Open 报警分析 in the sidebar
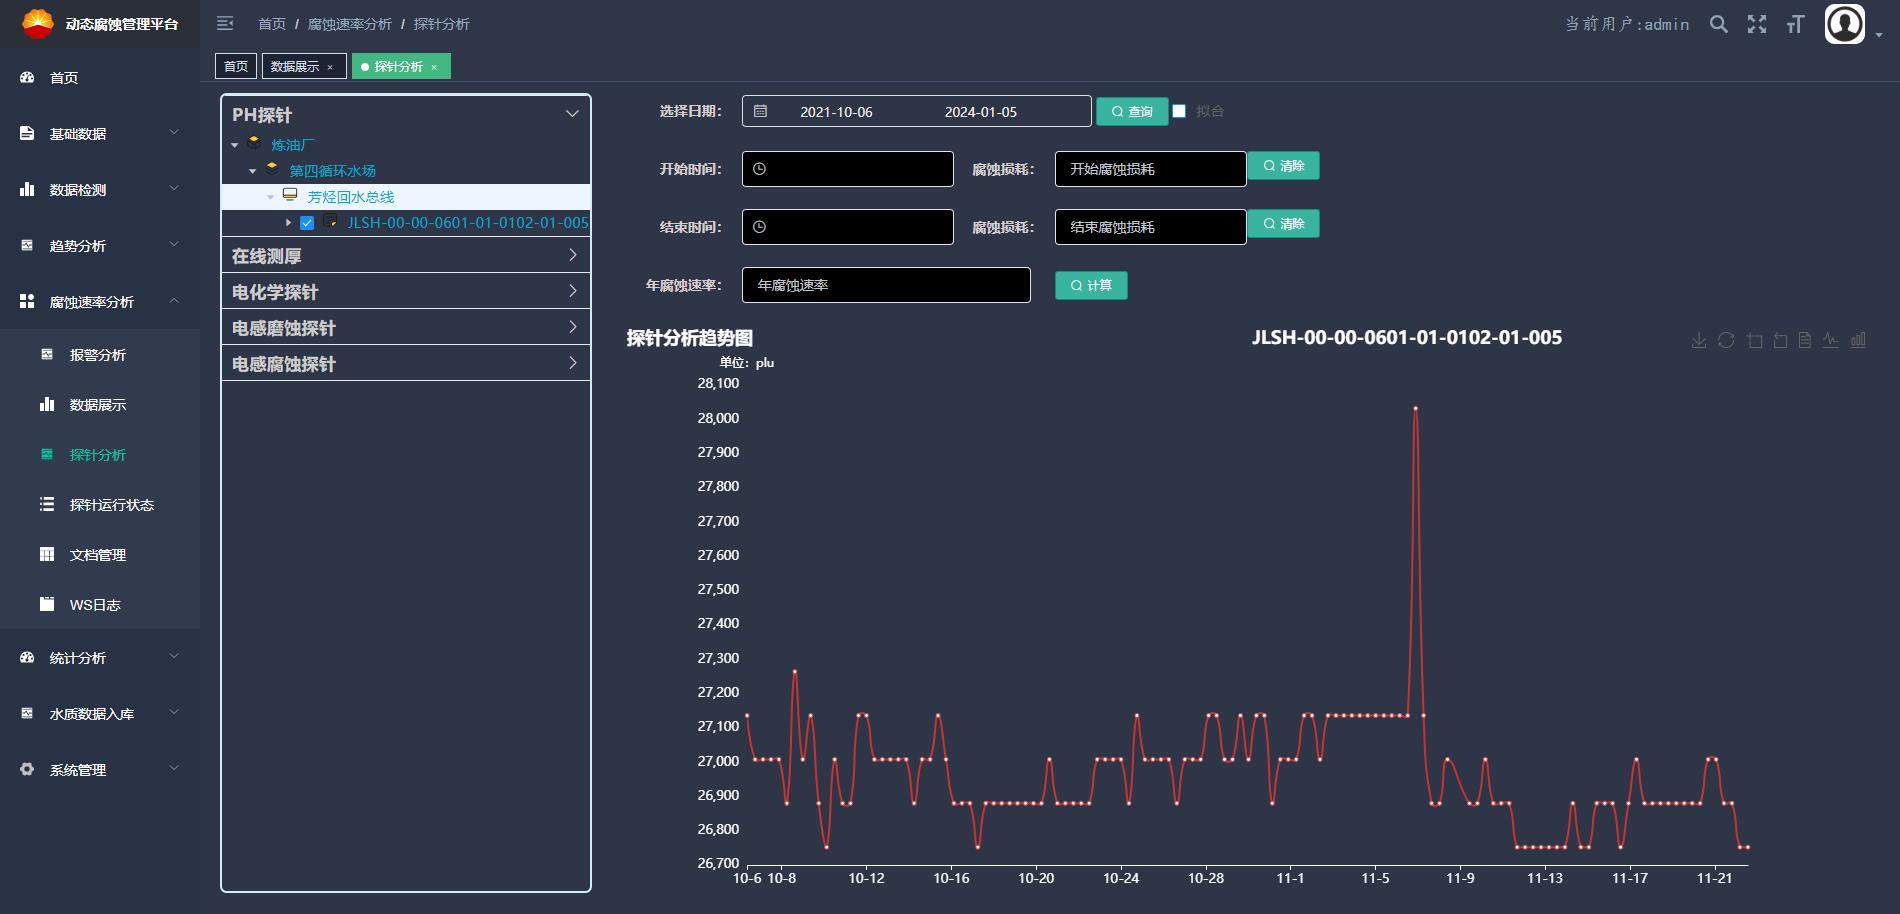Screen dimensions: 1900x914 [x=100, y=354]
